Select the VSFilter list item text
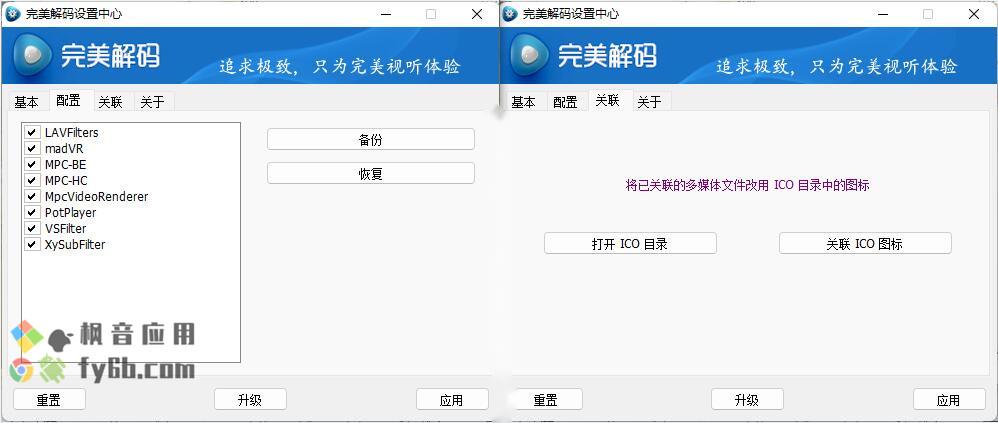 66,228
